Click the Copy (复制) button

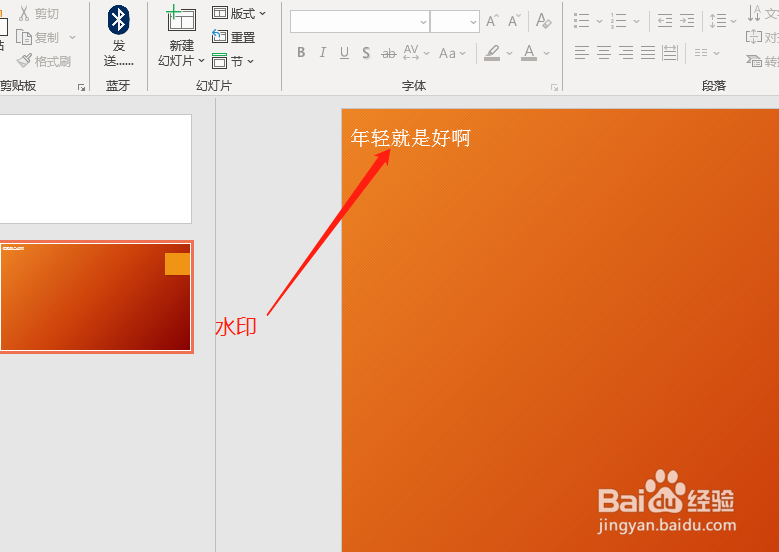(x=38, y=37)
